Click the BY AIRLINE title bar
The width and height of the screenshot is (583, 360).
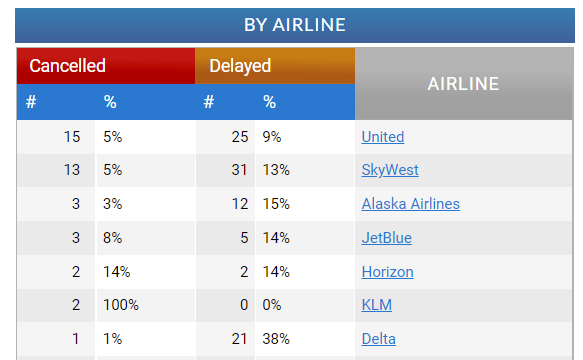295,25
